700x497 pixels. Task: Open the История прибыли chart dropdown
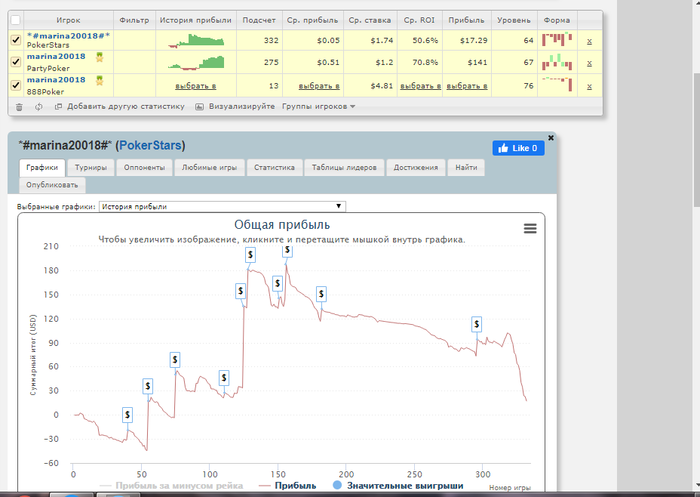[222, 206]
